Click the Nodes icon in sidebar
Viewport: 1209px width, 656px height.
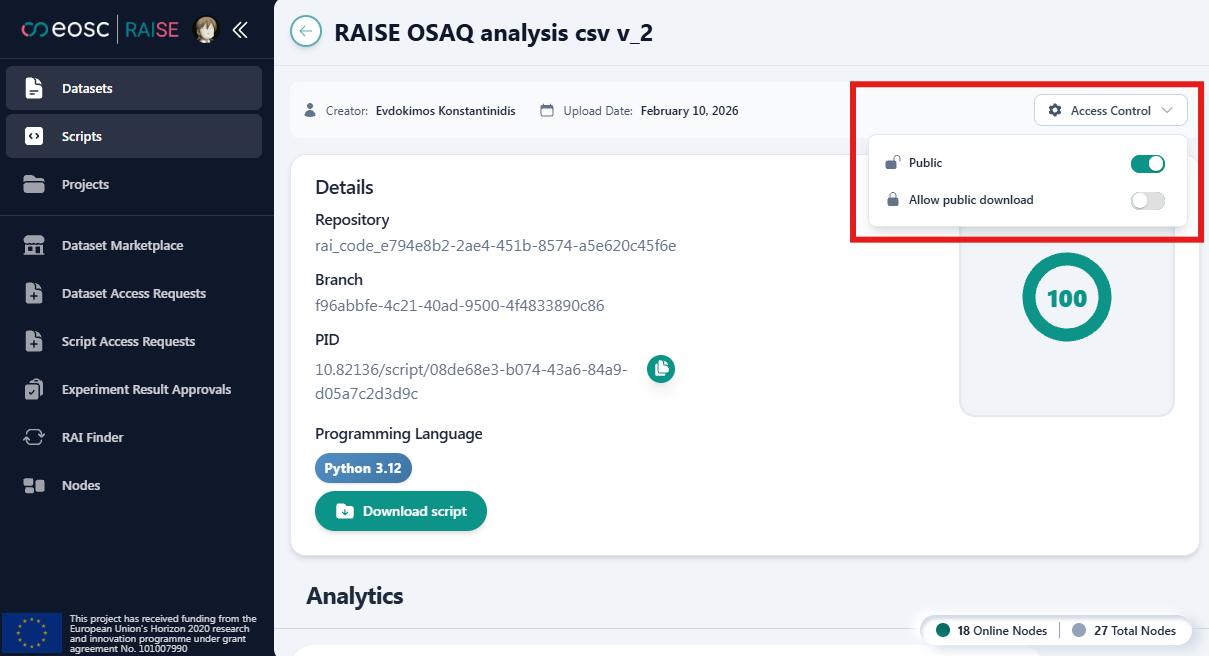tap(34, 485)
